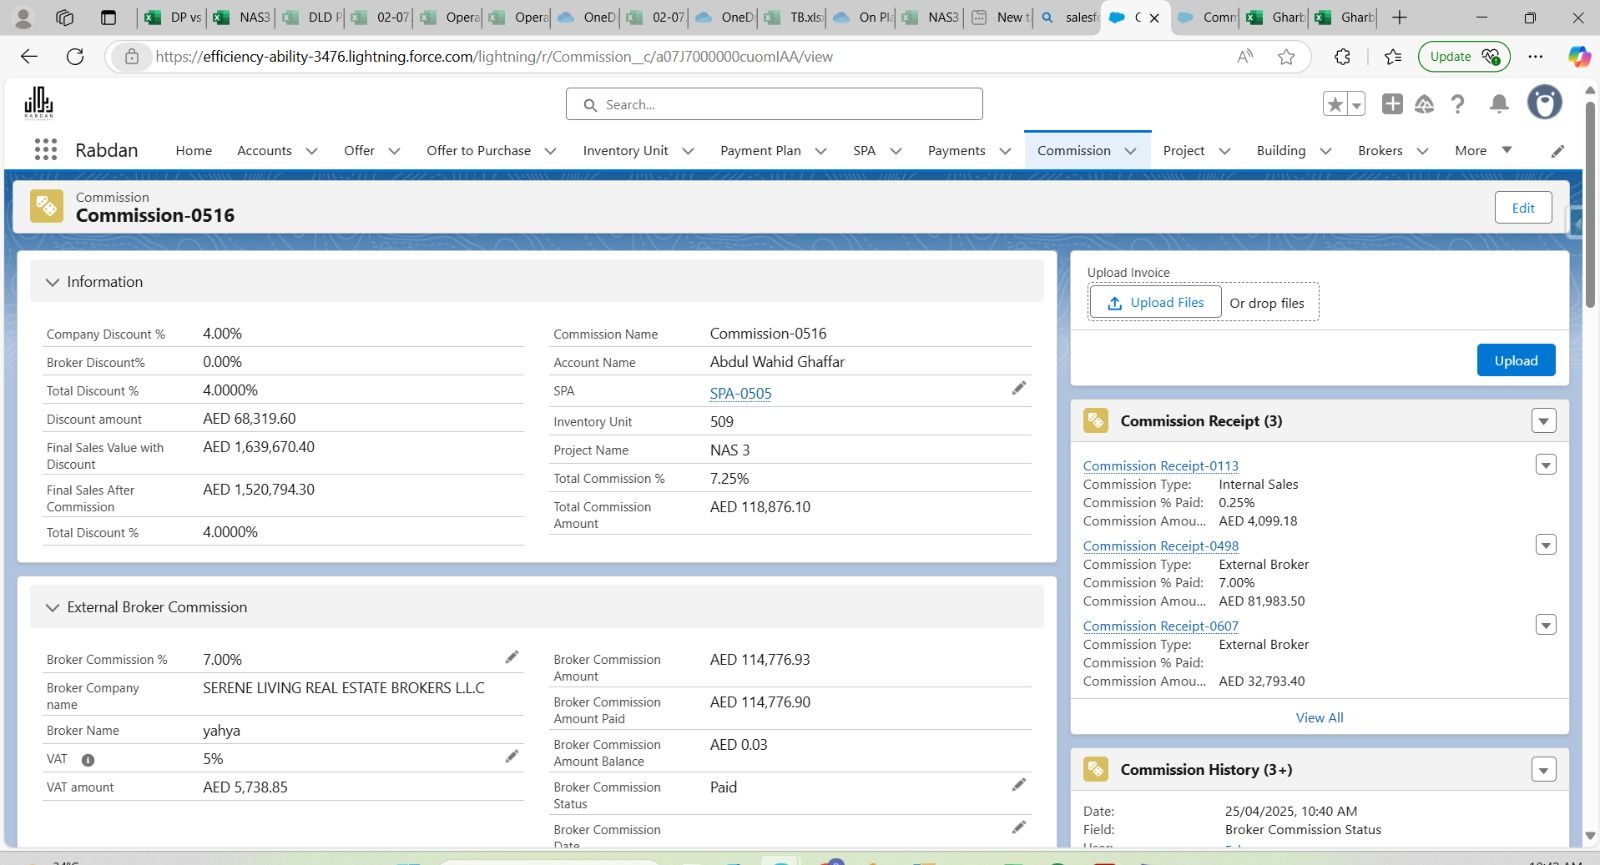Go to the Home tab
This screenshot has height=865, width=1600.
click(194, 151)
